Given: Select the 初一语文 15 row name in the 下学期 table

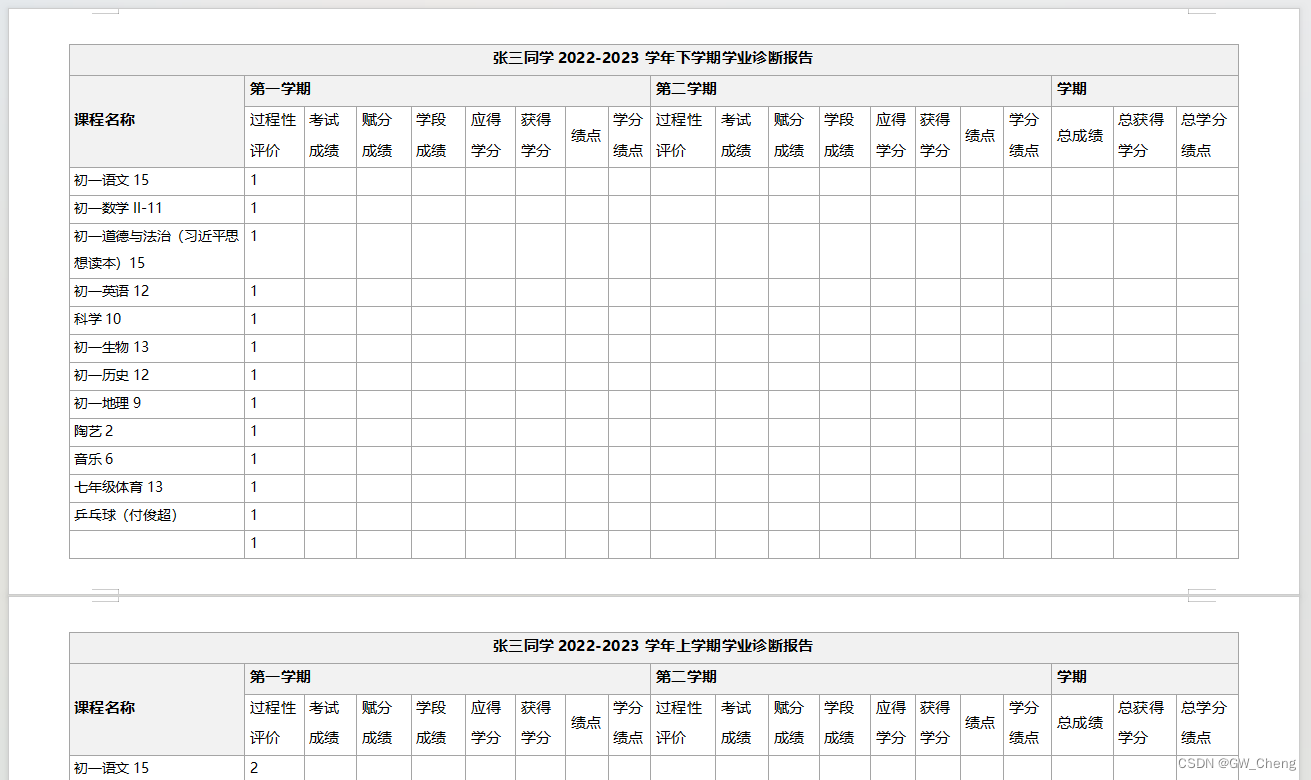Looking at the screenshot, I should [111, 180].
